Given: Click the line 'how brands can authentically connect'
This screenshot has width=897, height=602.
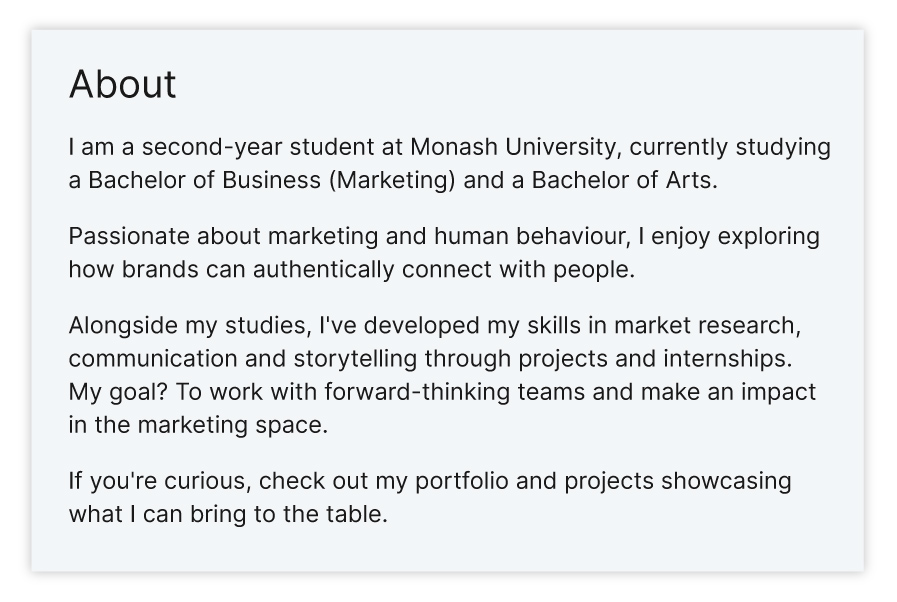Looking at the screenshot, I should [x=352, y=270].
